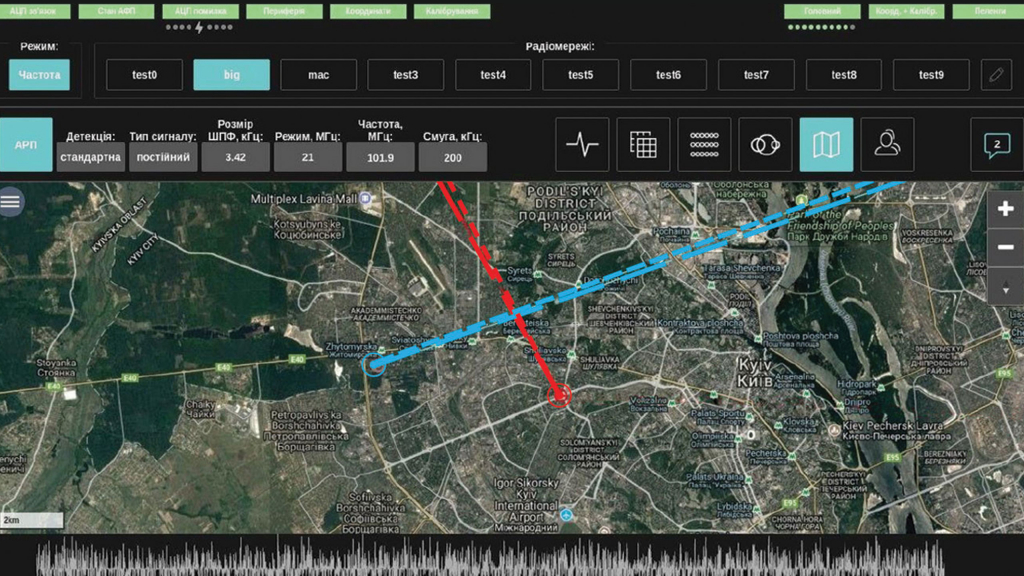Expand the map layers down arrow
The width and height of the screenshot is (1024, 576).
pyautogui.click(x=1005, y=289)
